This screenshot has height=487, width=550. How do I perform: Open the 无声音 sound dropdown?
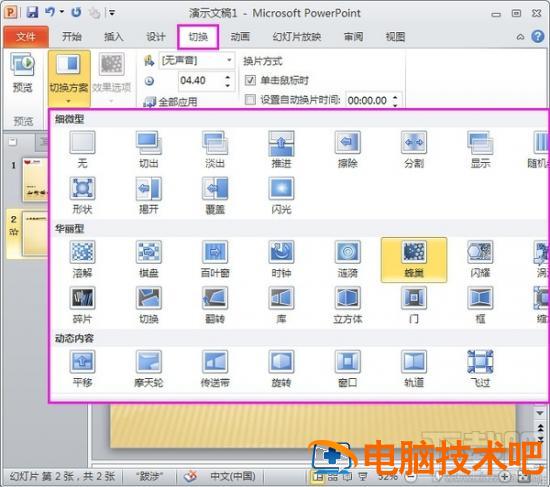197,61
